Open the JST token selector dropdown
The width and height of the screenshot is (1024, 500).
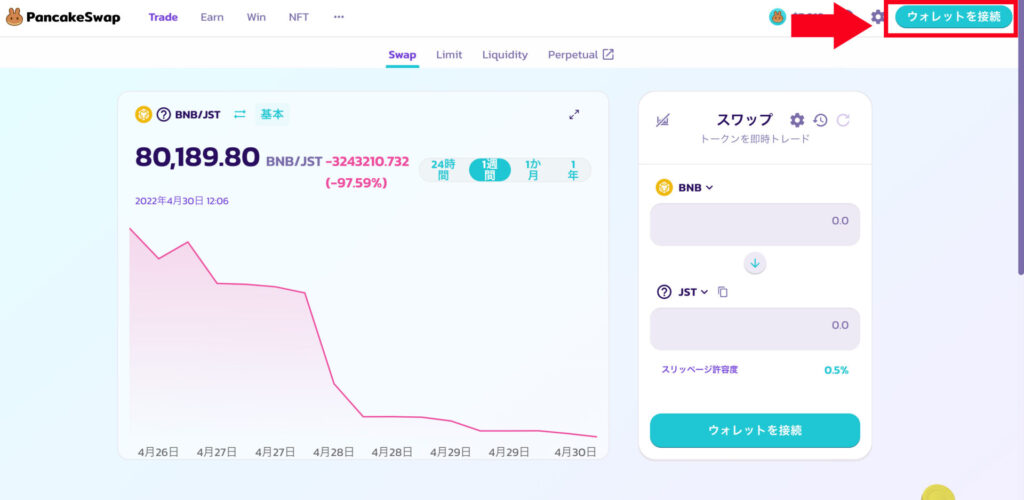[682, 292]
